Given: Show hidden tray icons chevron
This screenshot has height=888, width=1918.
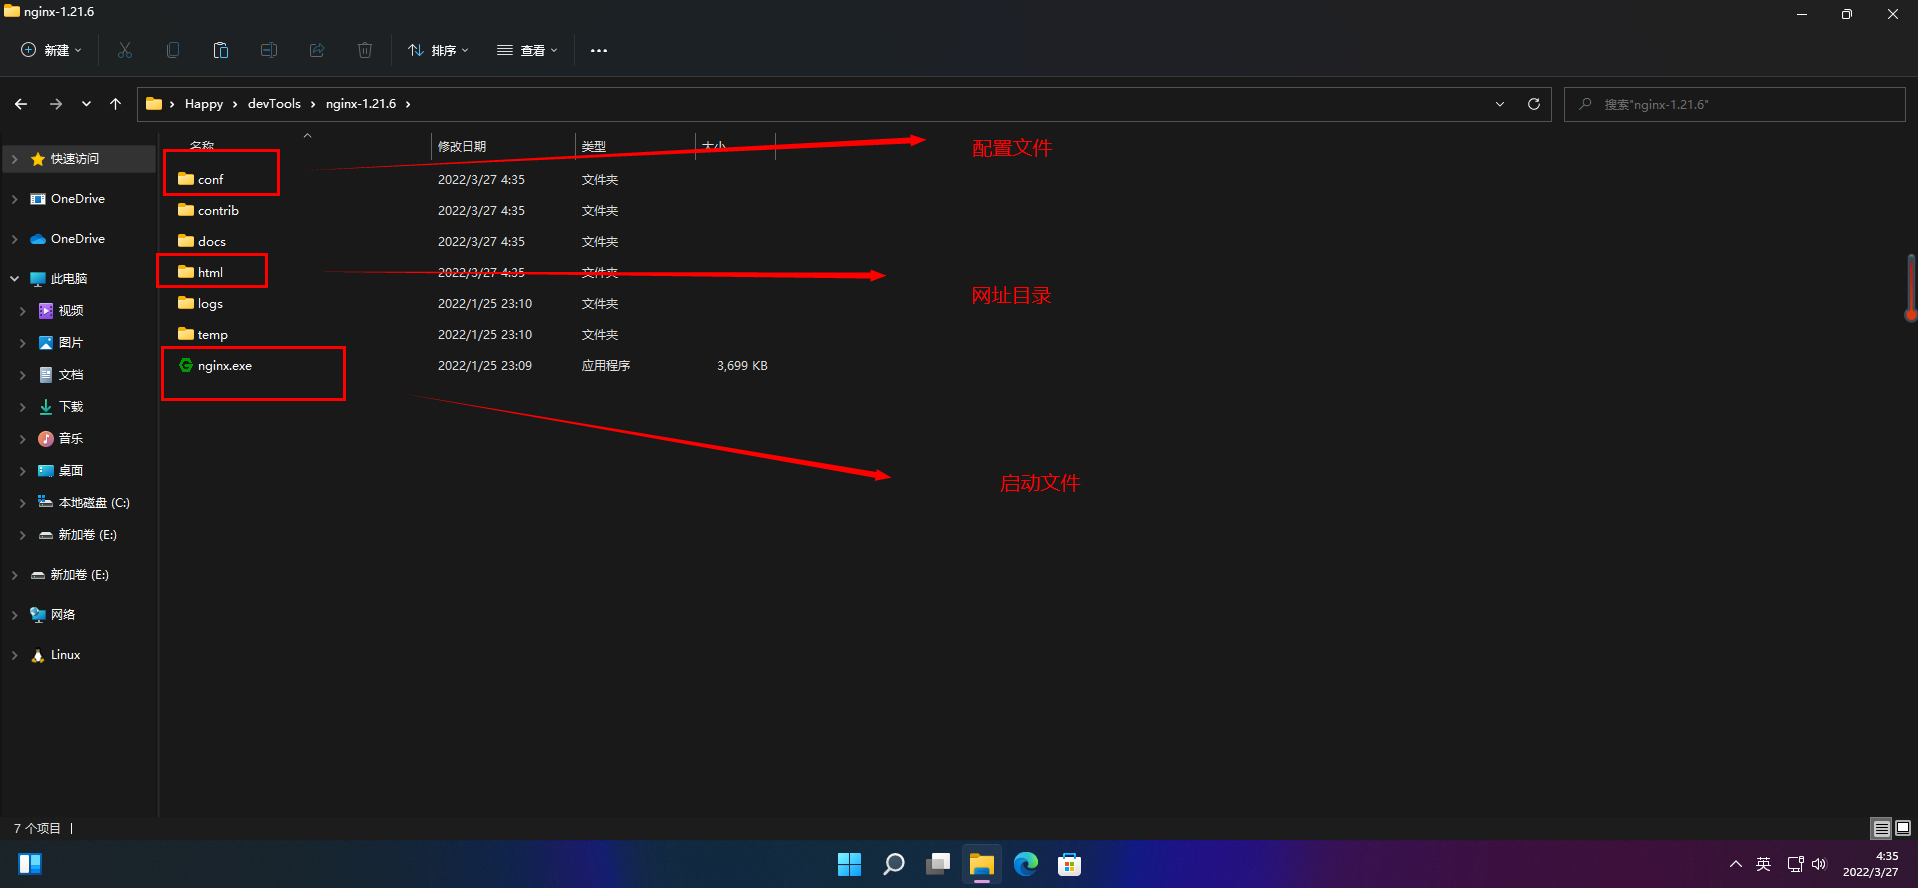Looking at the screenshot, I should tap(1736, 864).
